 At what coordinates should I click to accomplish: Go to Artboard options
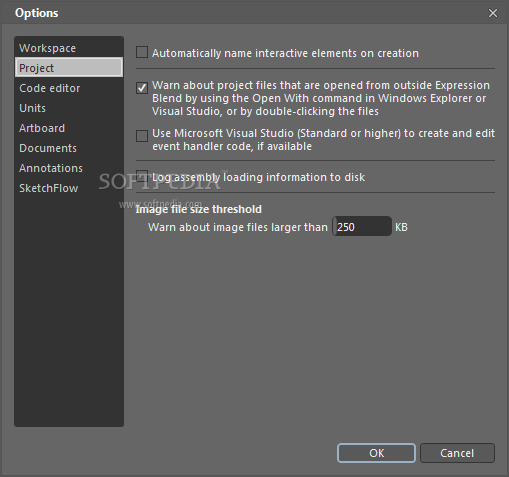tap(69, 128)
